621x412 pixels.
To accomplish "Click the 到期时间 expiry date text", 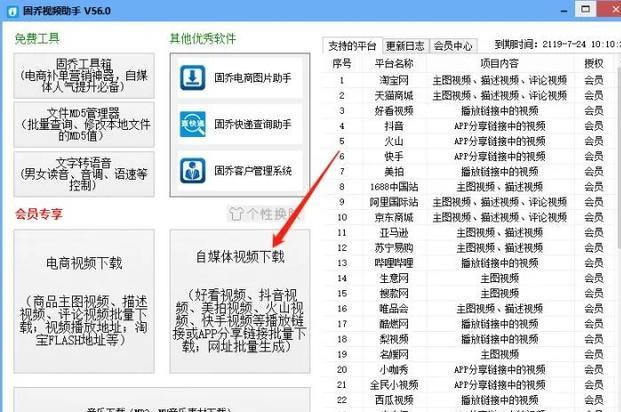I will pyautogui.click(x=557, y=44).
